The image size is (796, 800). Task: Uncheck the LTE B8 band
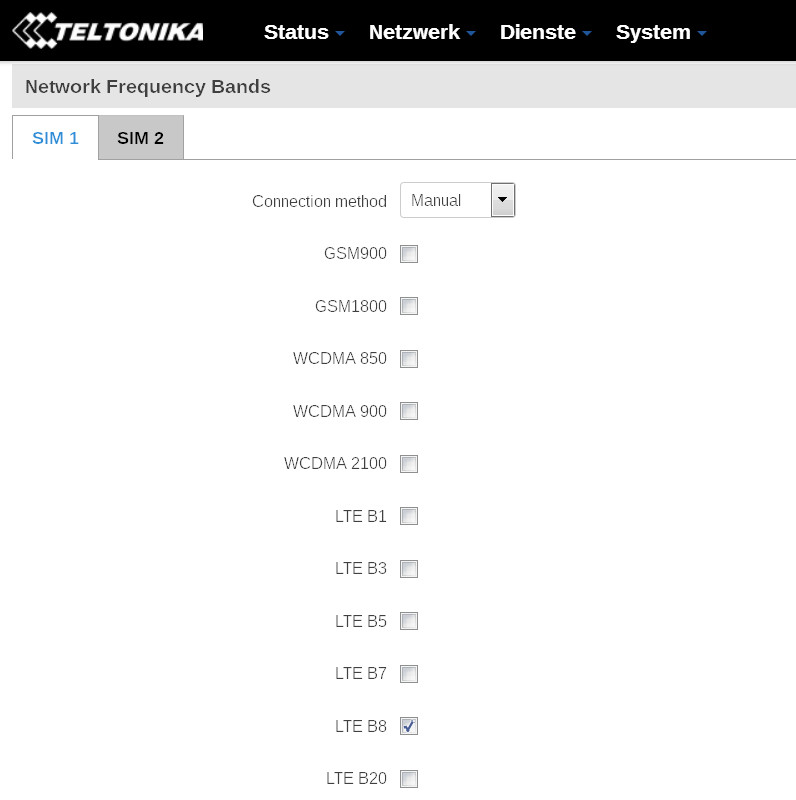pyautogui.click(x=409, y=726)
